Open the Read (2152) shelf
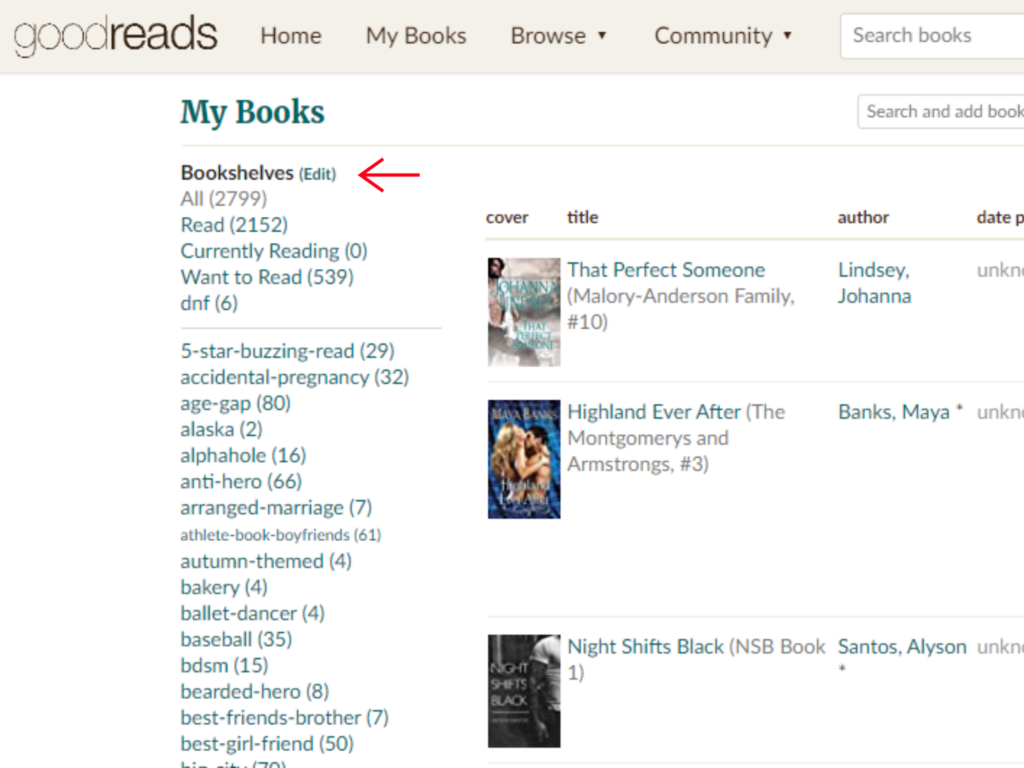The height and width of the screenshot is (768, 1024). (x=234, y=225)
